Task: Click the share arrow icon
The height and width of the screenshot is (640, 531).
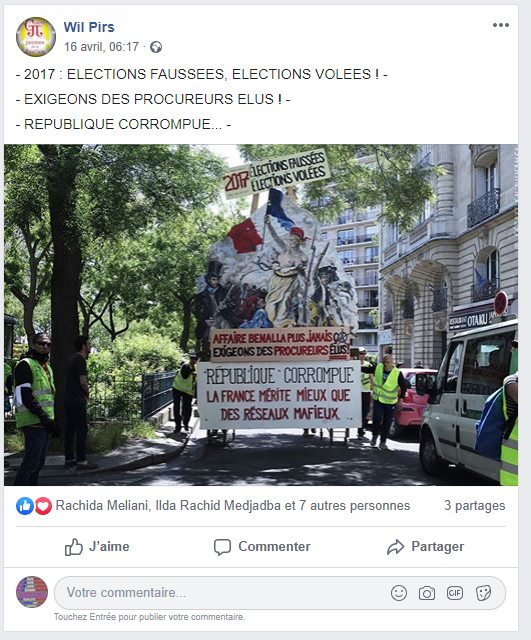Action: click(395, 547)
